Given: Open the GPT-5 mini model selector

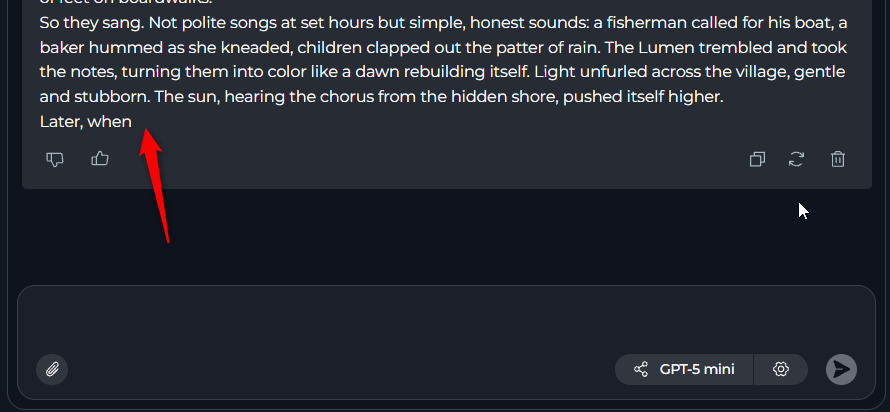Looking at the screenshot, I should [696, 369].
